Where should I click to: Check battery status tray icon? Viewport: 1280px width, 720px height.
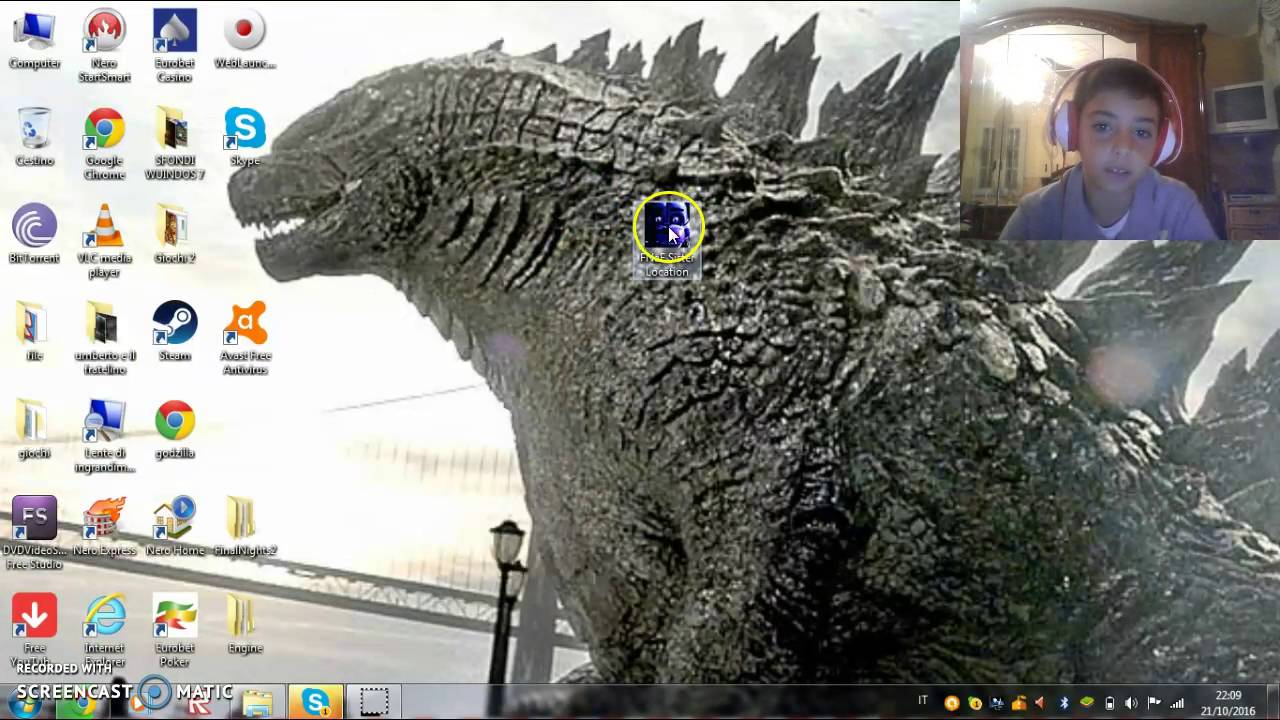[x=1109, y=703]
